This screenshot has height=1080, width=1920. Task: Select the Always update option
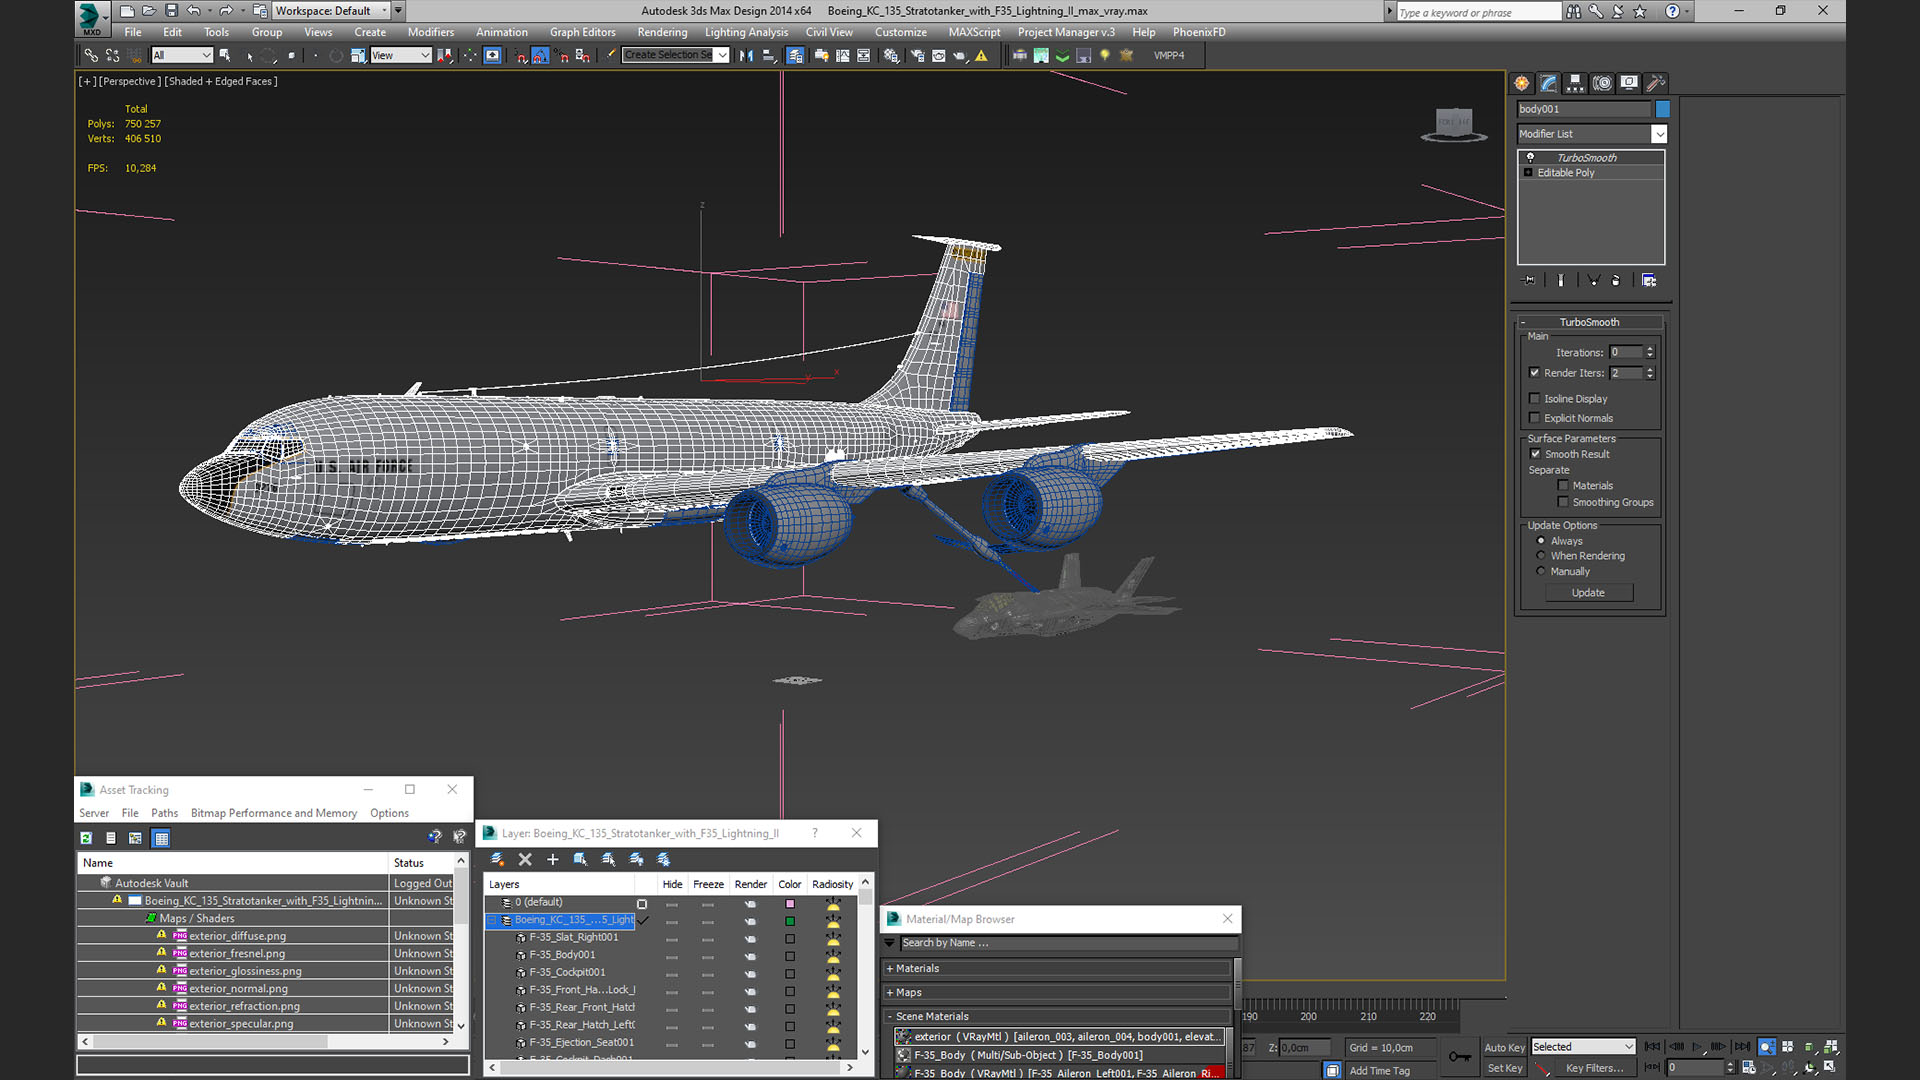(1541, 541)
